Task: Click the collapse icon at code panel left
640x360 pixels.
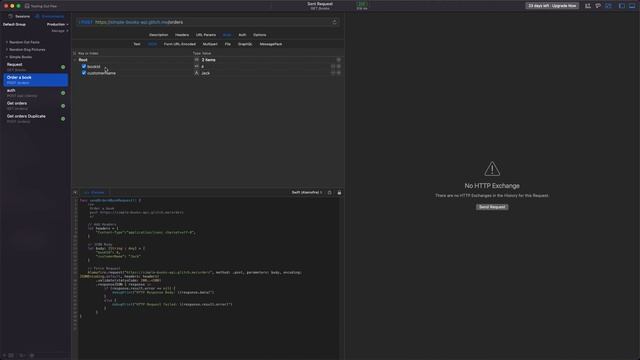Action: coord(75,192)
